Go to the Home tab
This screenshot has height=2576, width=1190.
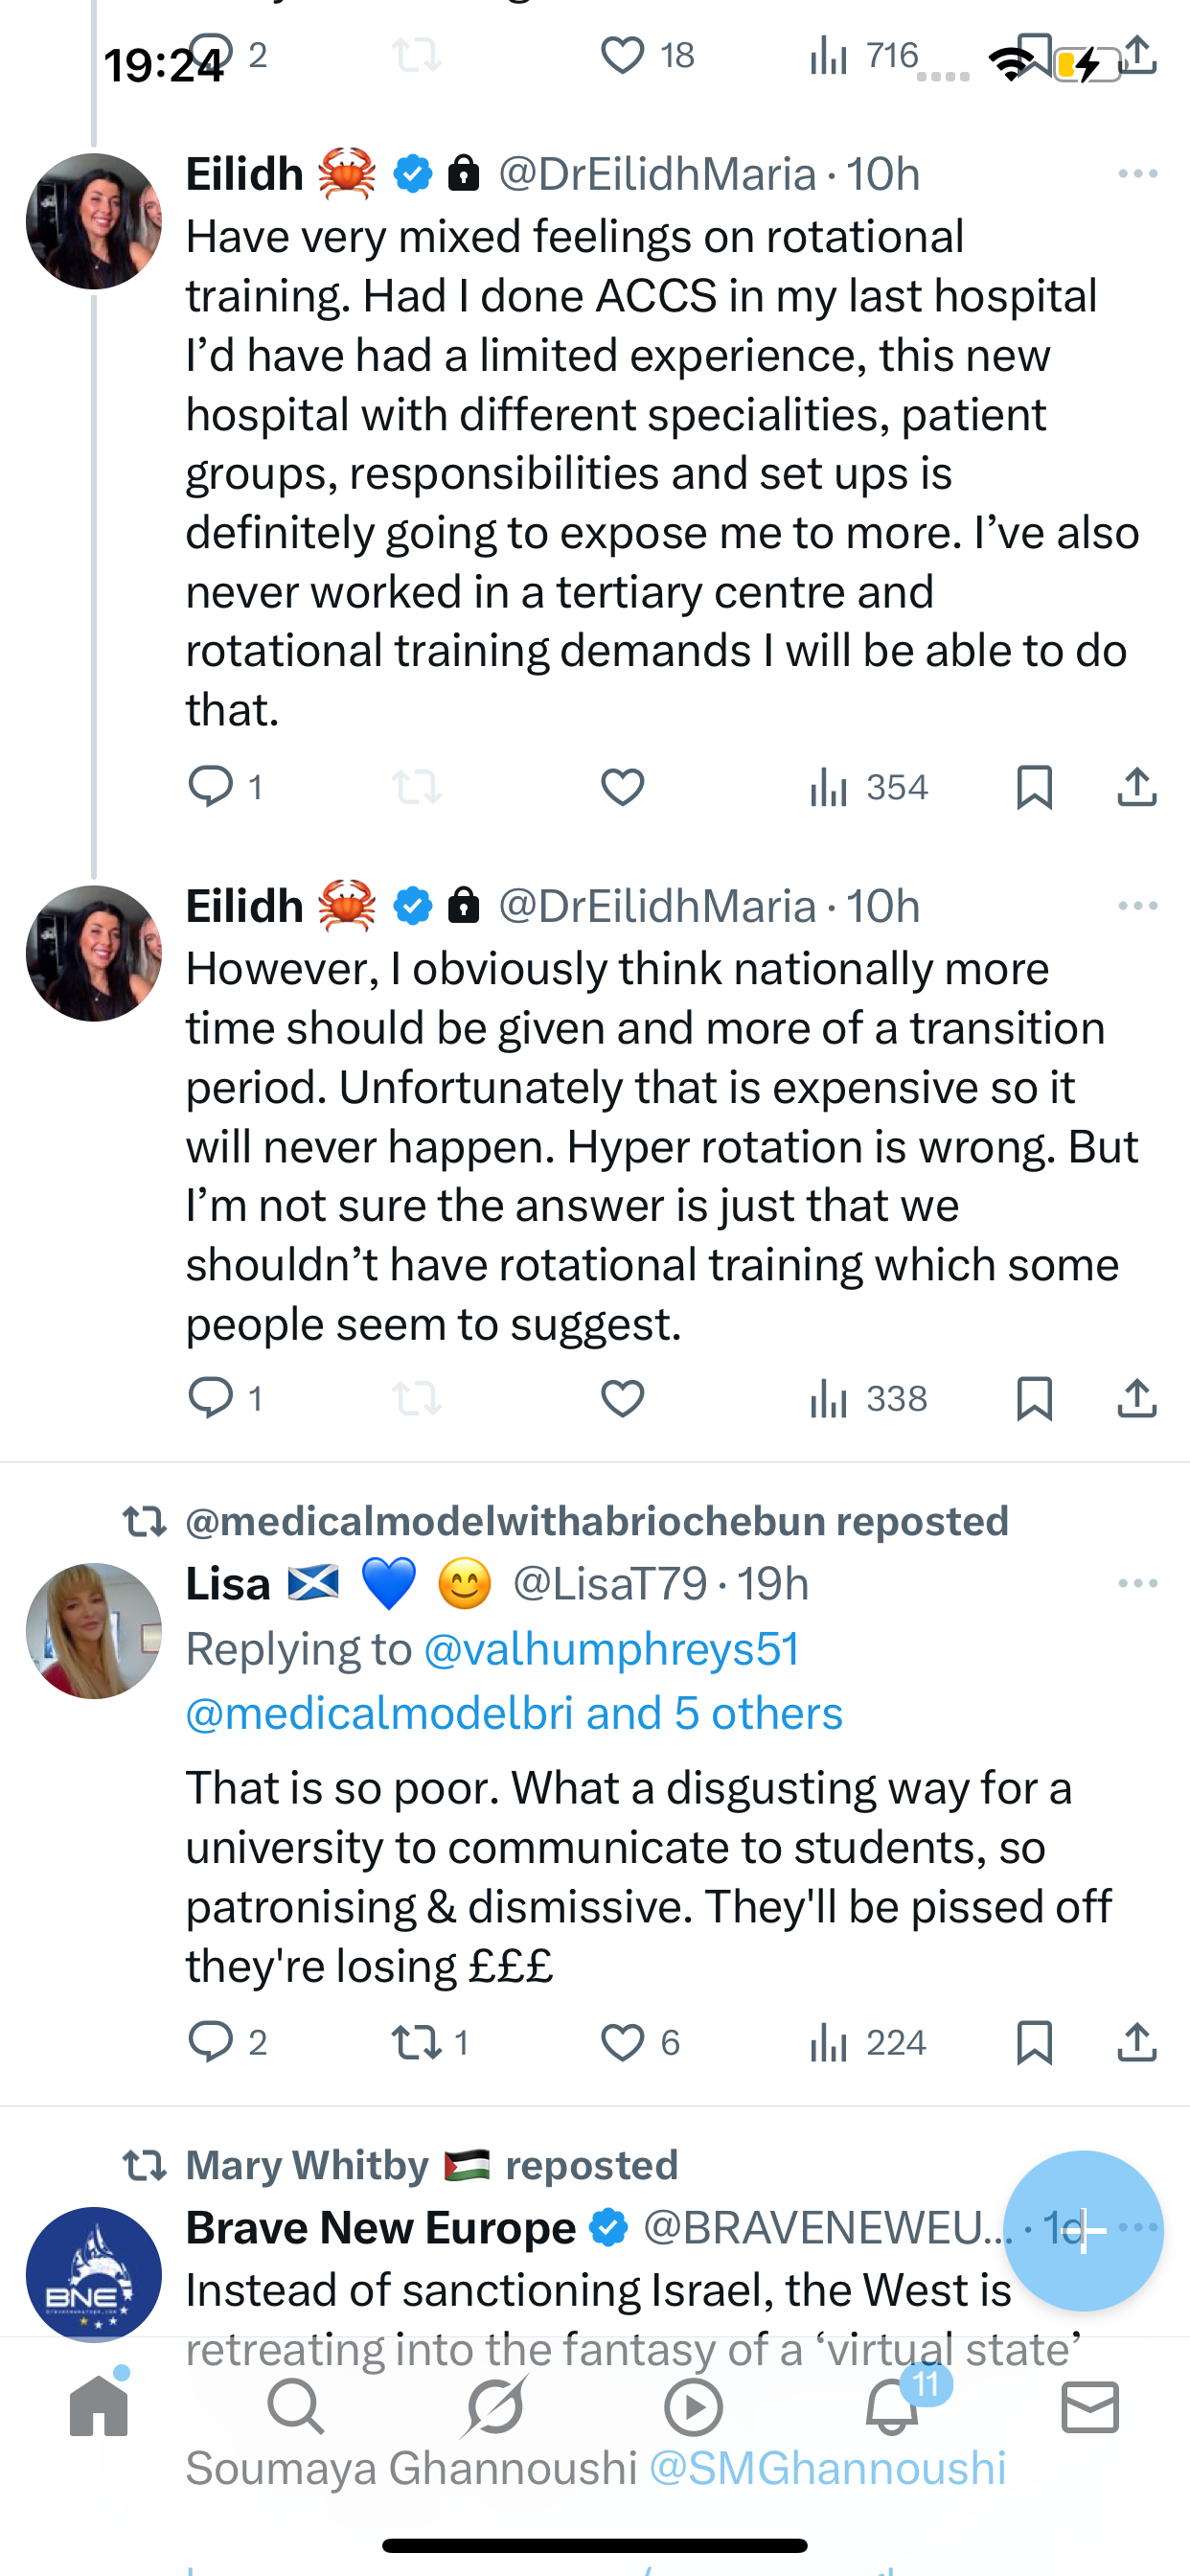(x=99, y=2406)
